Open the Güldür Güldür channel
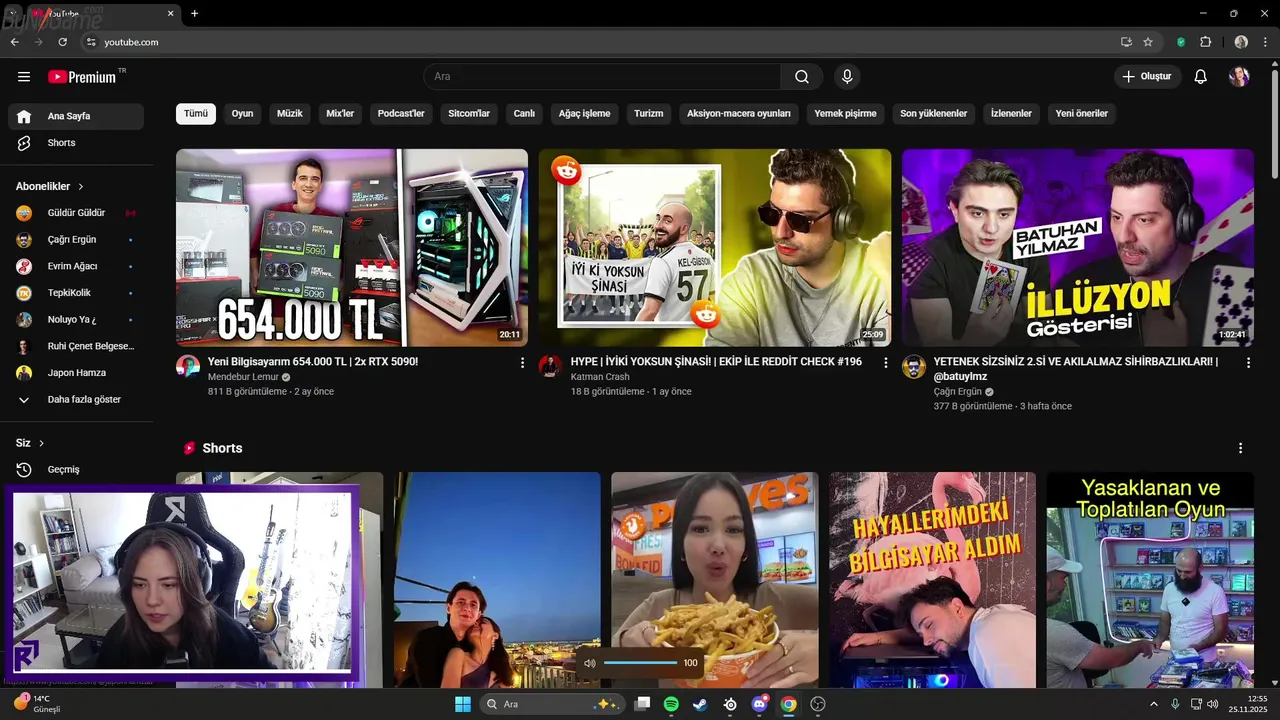 [x=76, y=213]
